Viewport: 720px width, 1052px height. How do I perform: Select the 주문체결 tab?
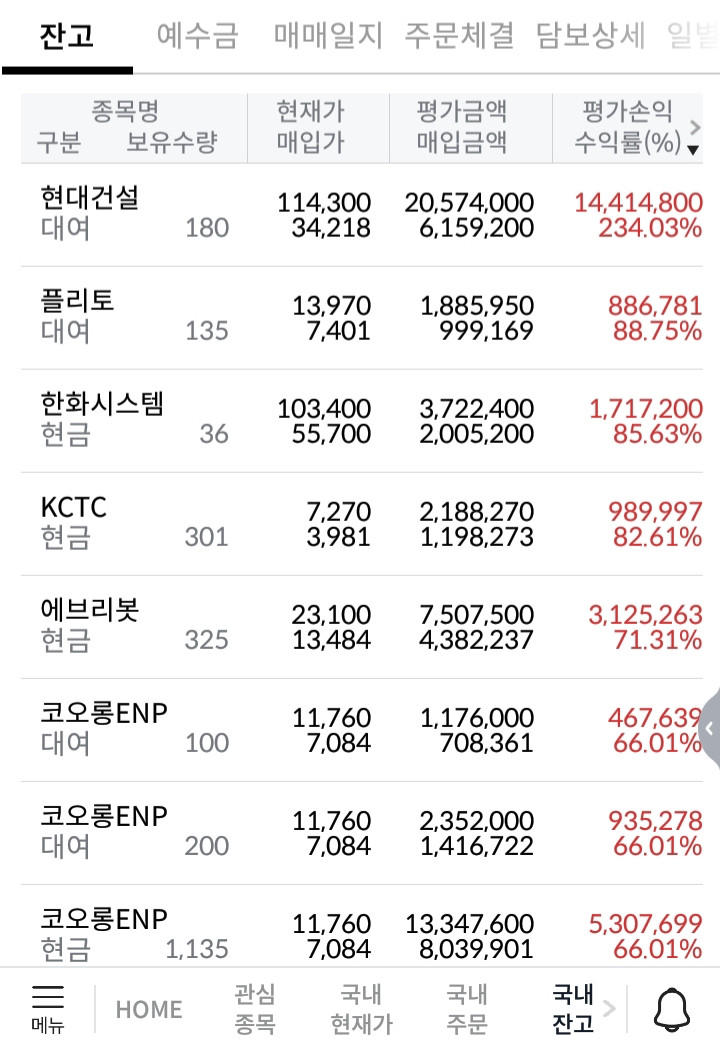pyautogui.click(x=459, y=37)
